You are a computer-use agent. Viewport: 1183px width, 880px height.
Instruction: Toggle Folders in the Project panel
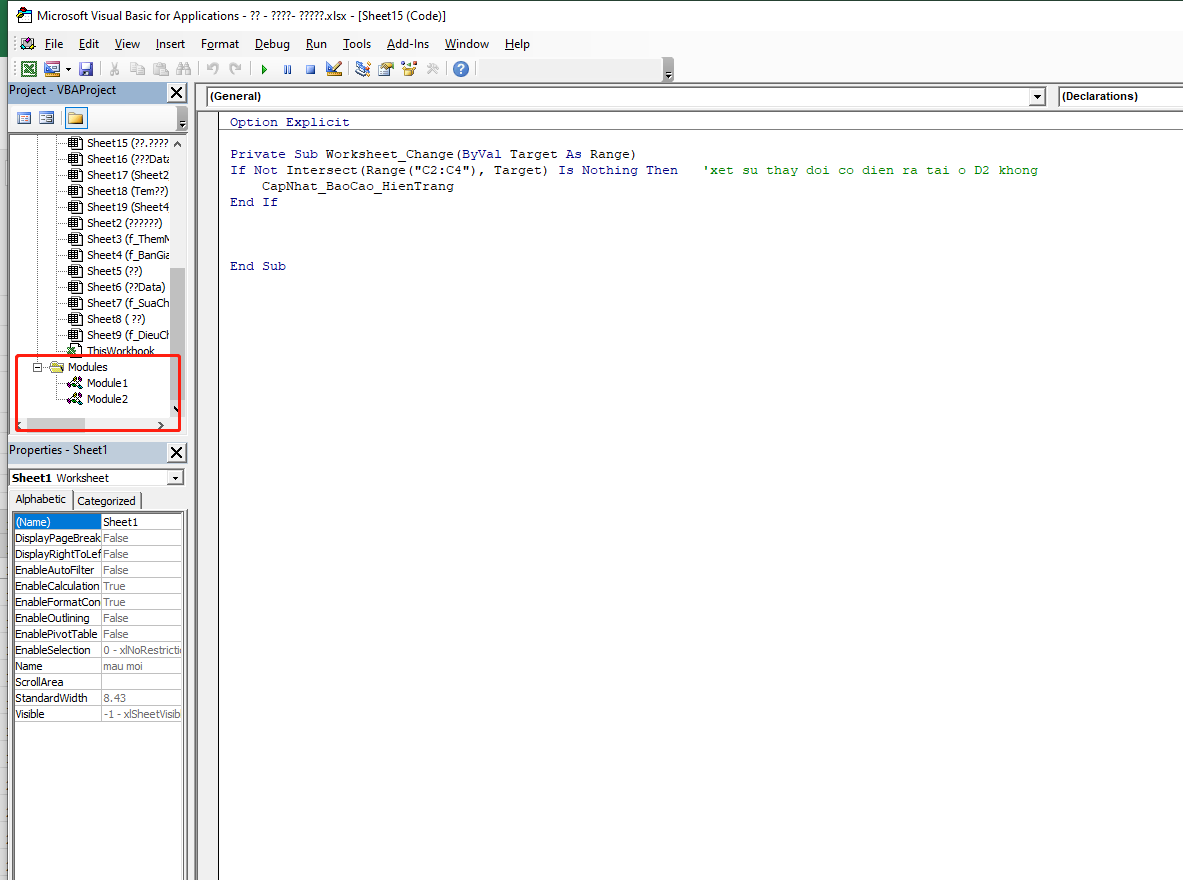point(75,118)
